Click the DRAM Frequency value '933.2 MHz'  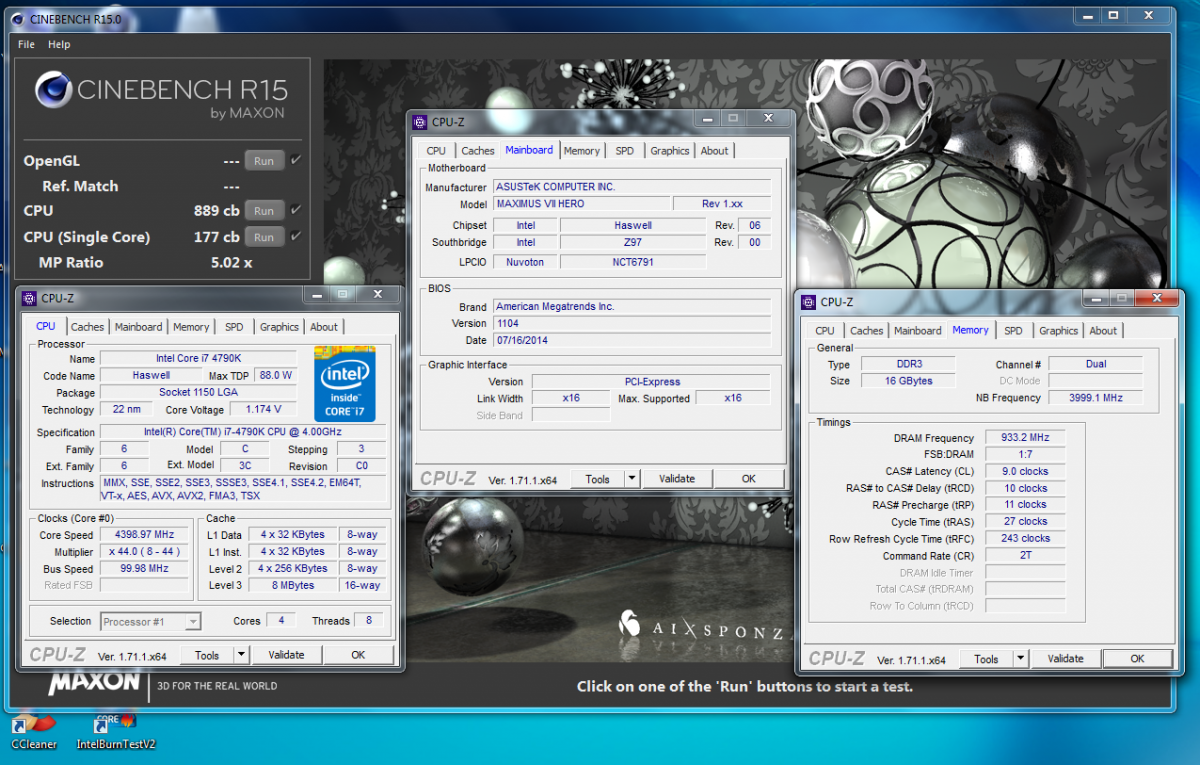click(x=1024, y=438)
